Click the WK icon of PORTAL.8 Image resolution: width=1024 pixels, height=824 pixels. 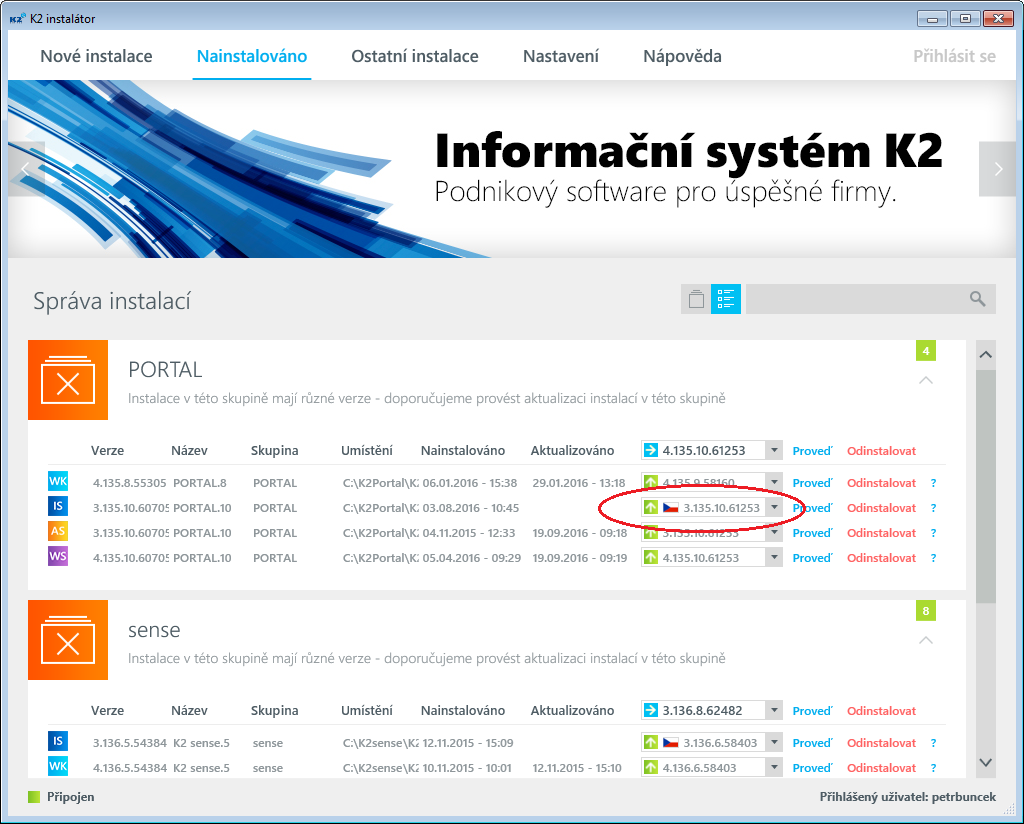point(58,482)
